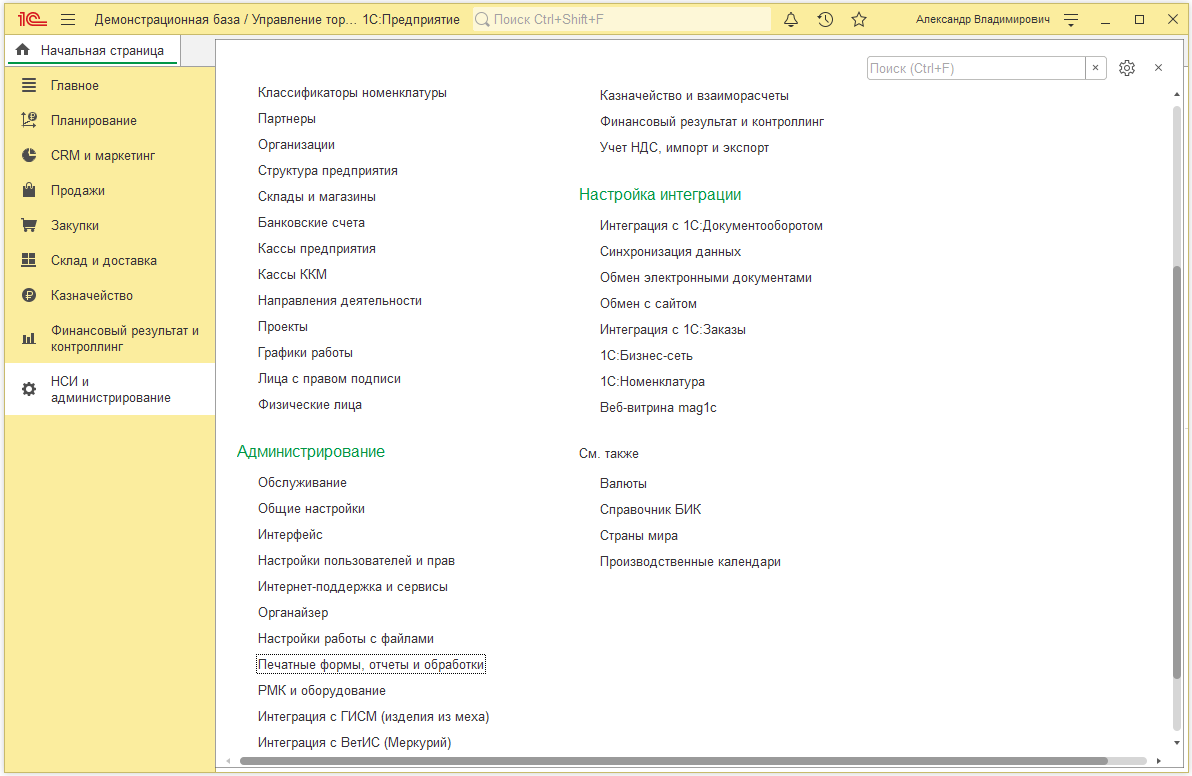Viewport: 1192px width, 776px height.
Task: Open the history clock icon
Action: pos(825,20)
